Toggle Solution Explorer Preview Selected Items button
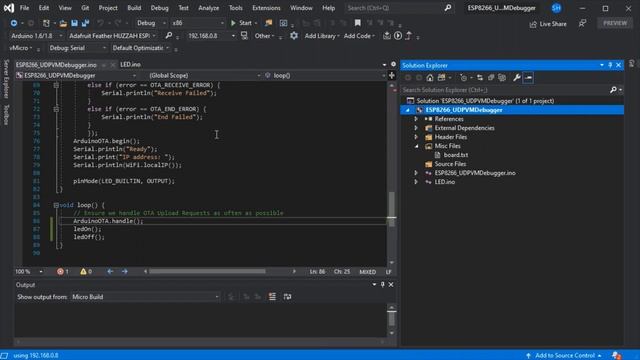 click(x=528, y=78)
